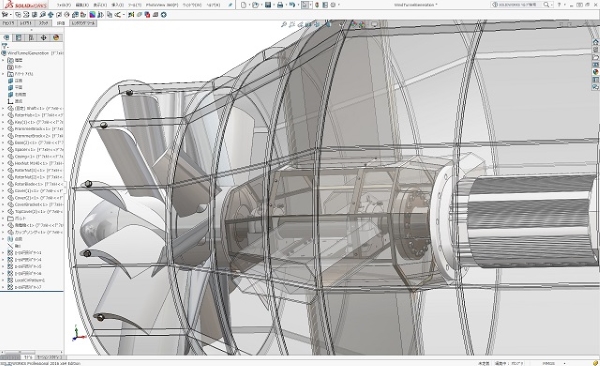The width and height of the screenshot is (600, 366).
Task: Open the DisplayManager appearance sphere tab
Action: [x=56, y=38]
